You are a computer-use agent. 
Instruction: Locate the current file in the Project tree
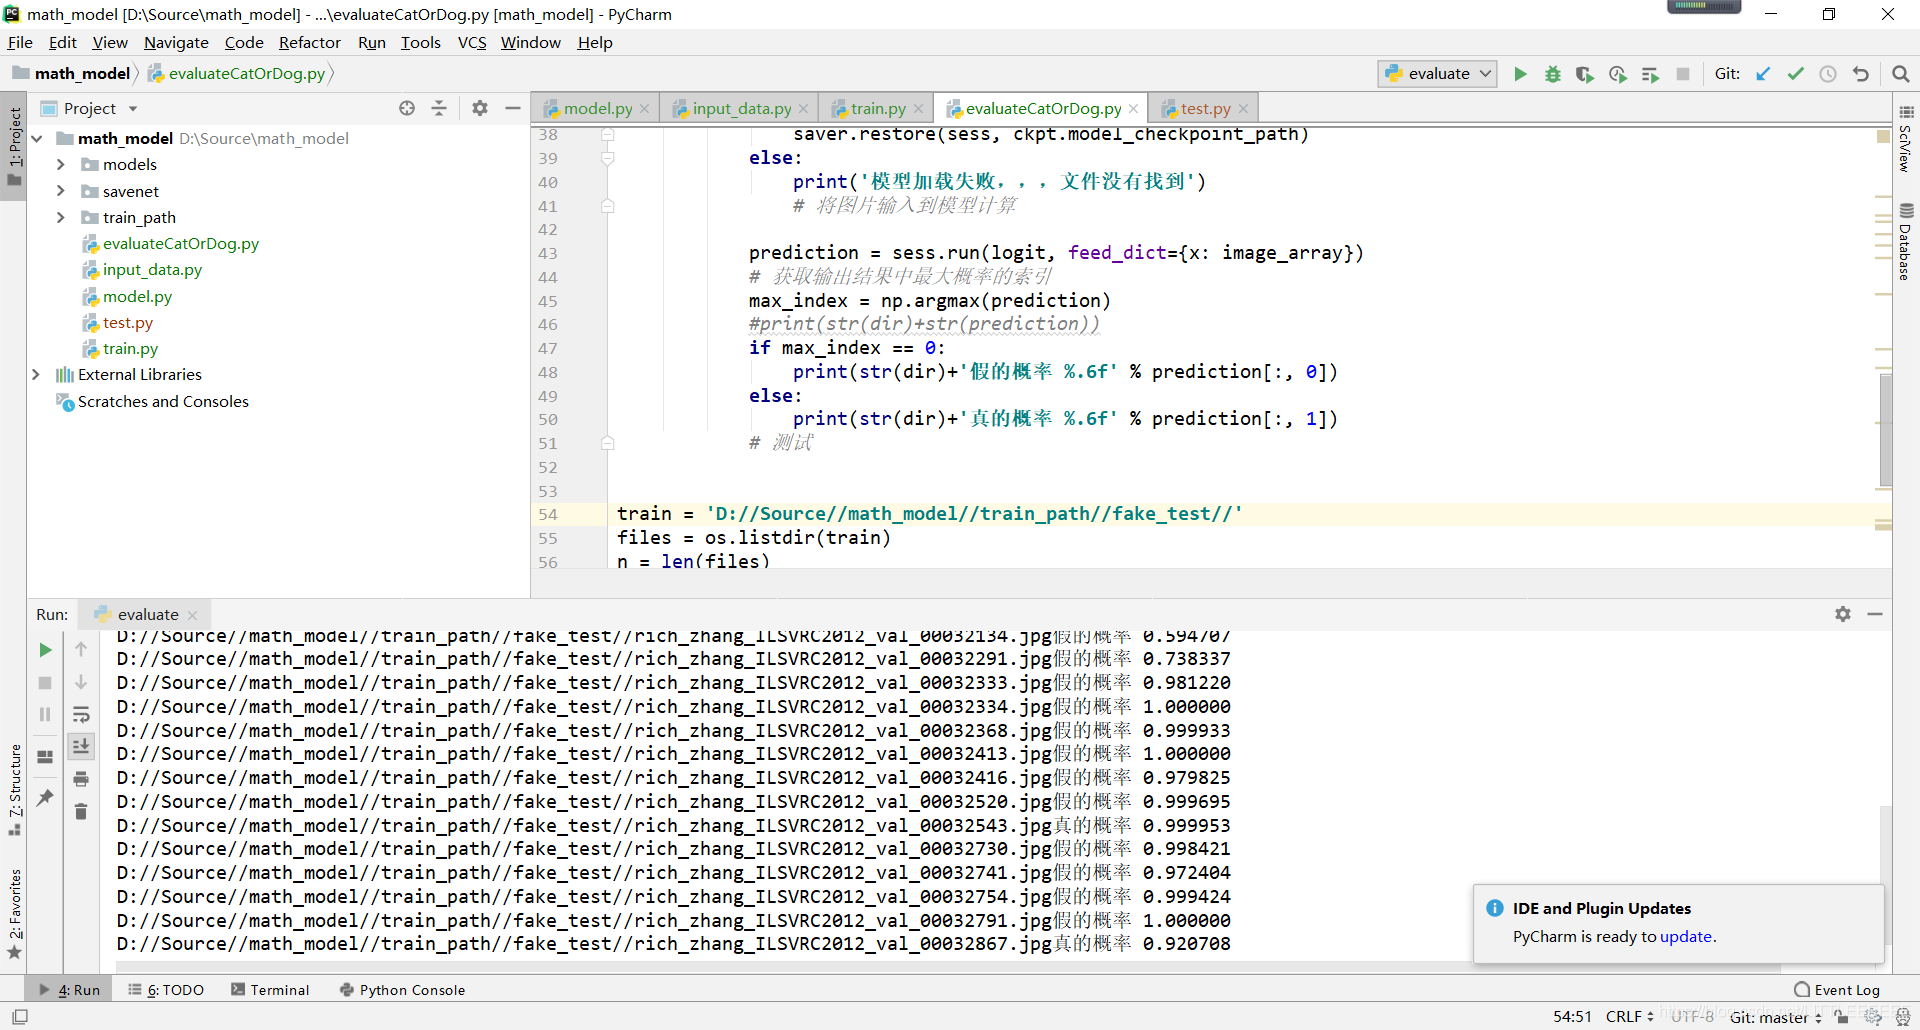click(x=407, y=108)
